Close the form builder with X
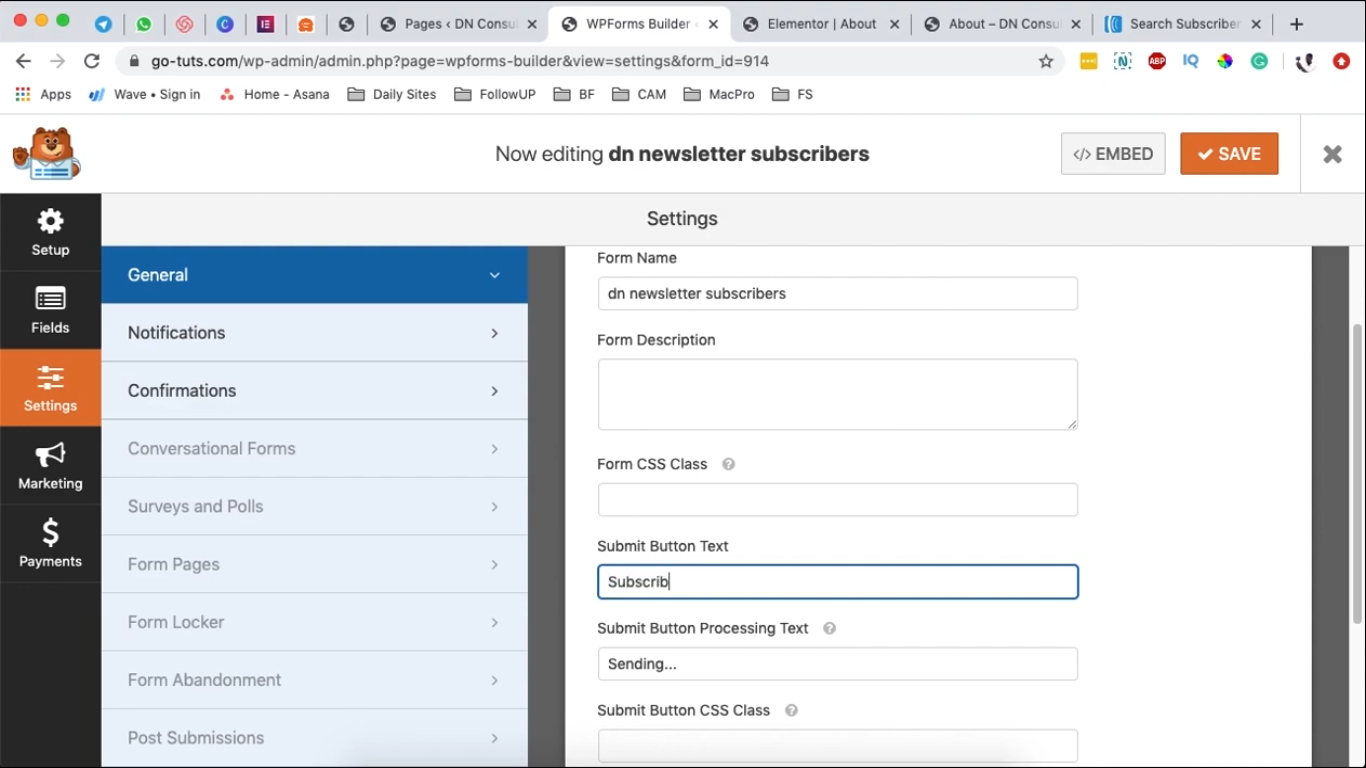 1332,154
